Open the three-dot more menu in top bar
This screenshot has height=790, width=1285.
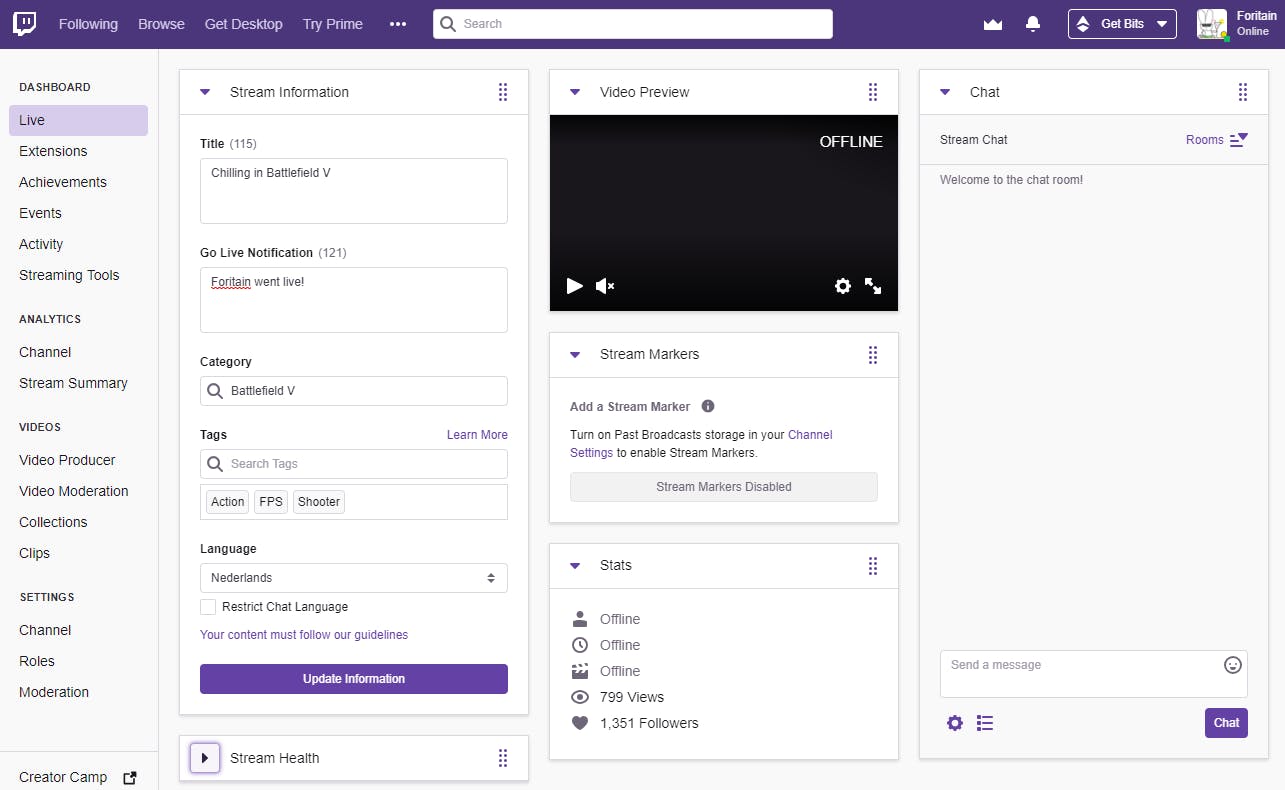point(398,24)
